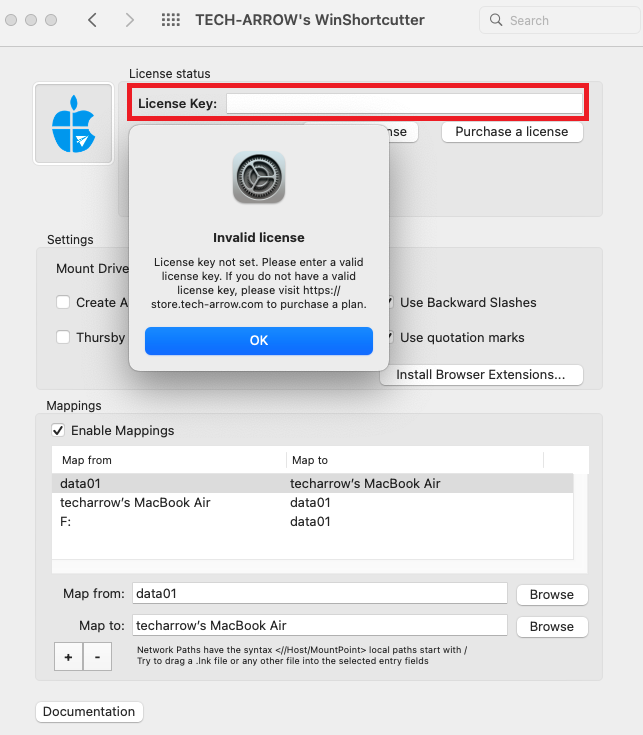This screenshot has height=735, width=643.
Task: Open Purchase a license
Action: coord(512,132)
